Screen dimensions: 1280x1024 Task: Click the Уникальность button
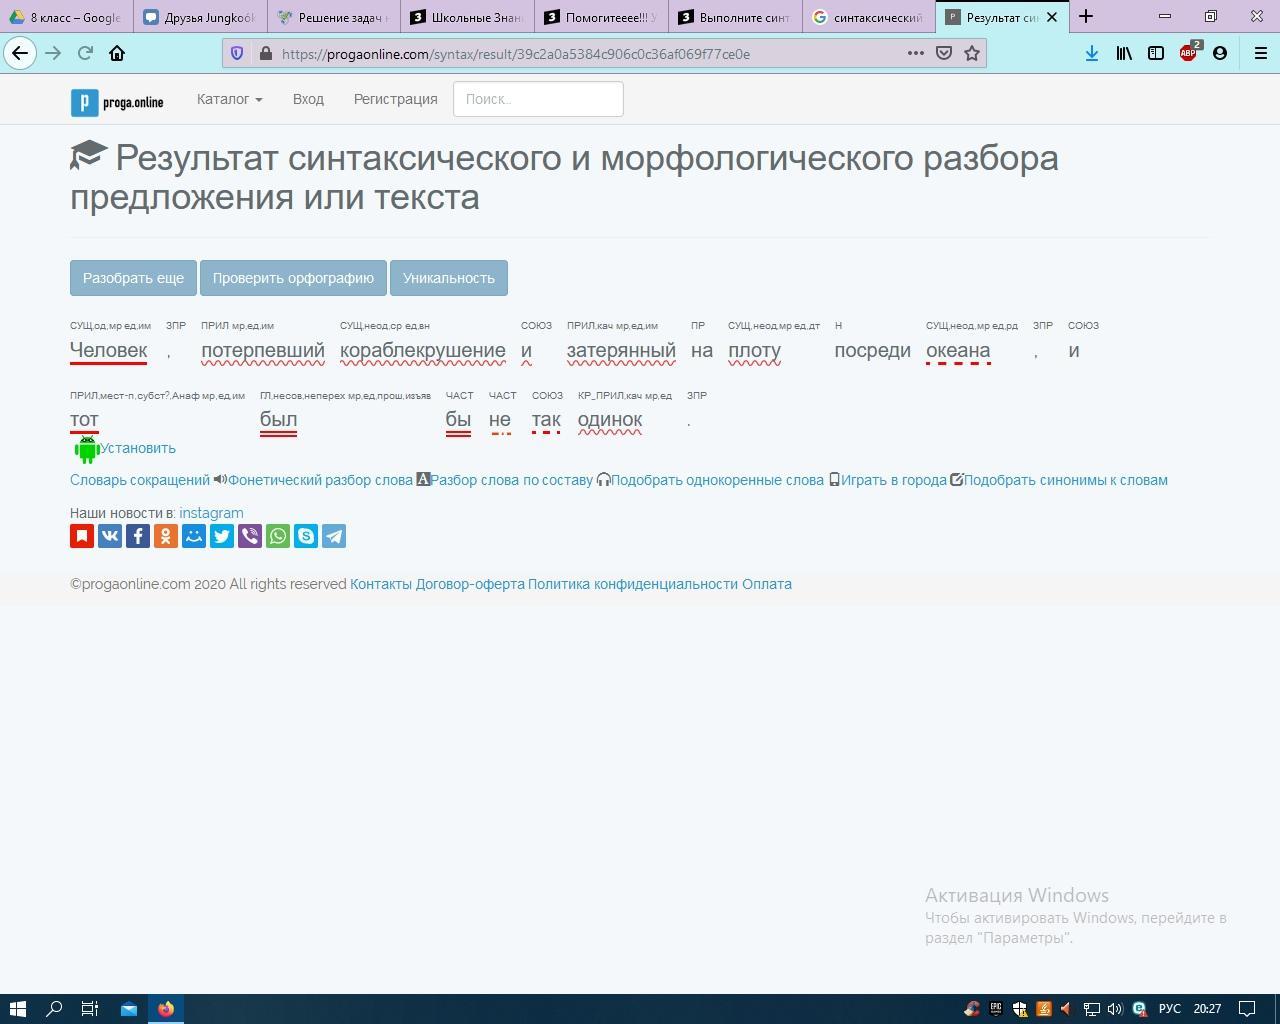[x=449, y=278]
